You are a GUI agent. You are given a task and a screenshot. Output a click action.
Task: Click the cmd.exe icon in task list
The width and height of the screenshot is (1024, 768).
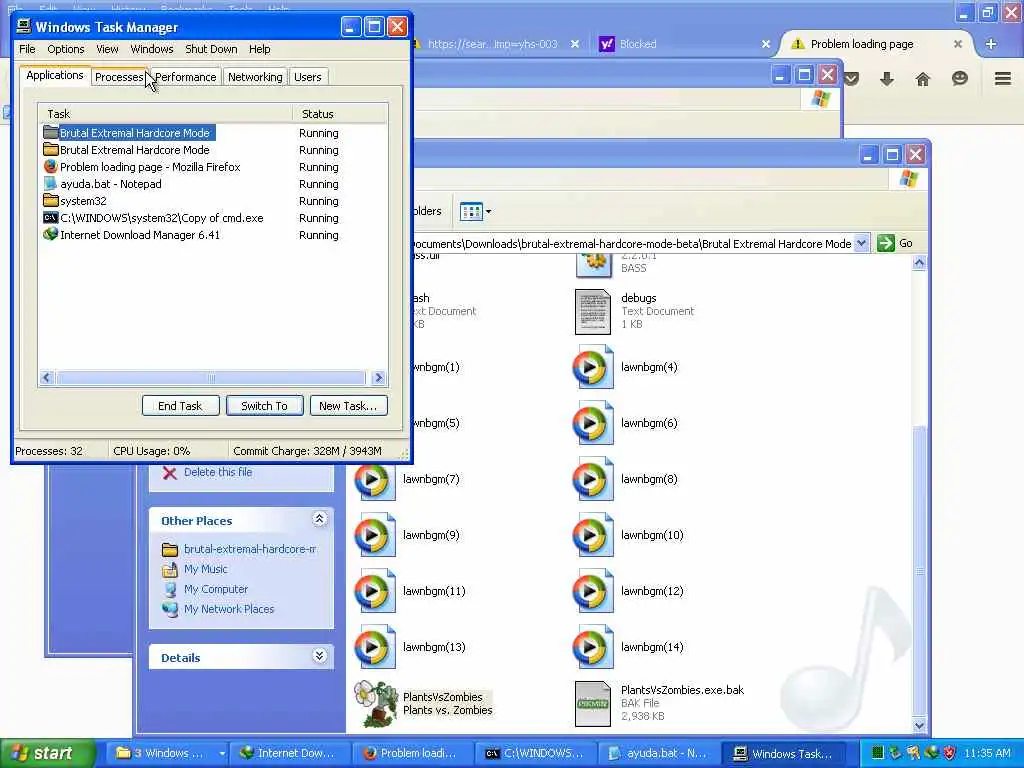pos(50,217)
